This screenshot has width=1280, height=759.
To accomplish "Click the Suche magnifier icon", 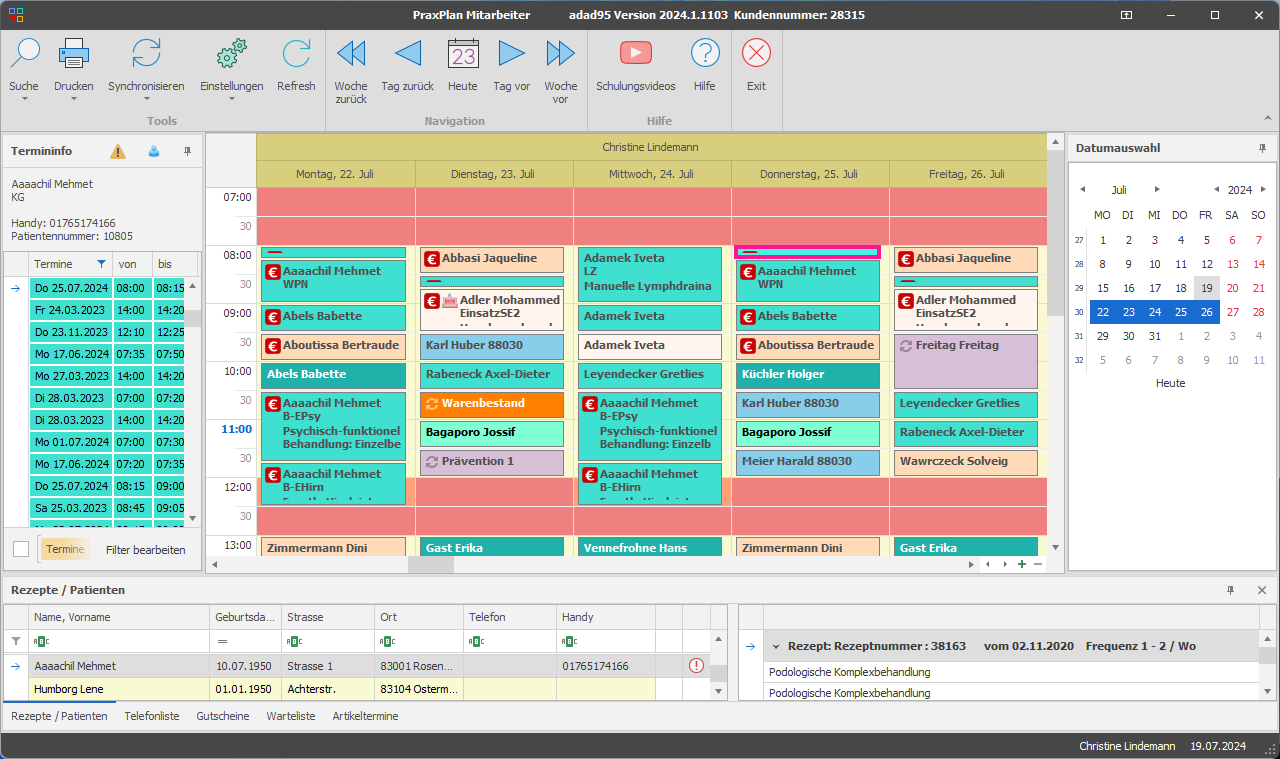I will click(24, 54).
